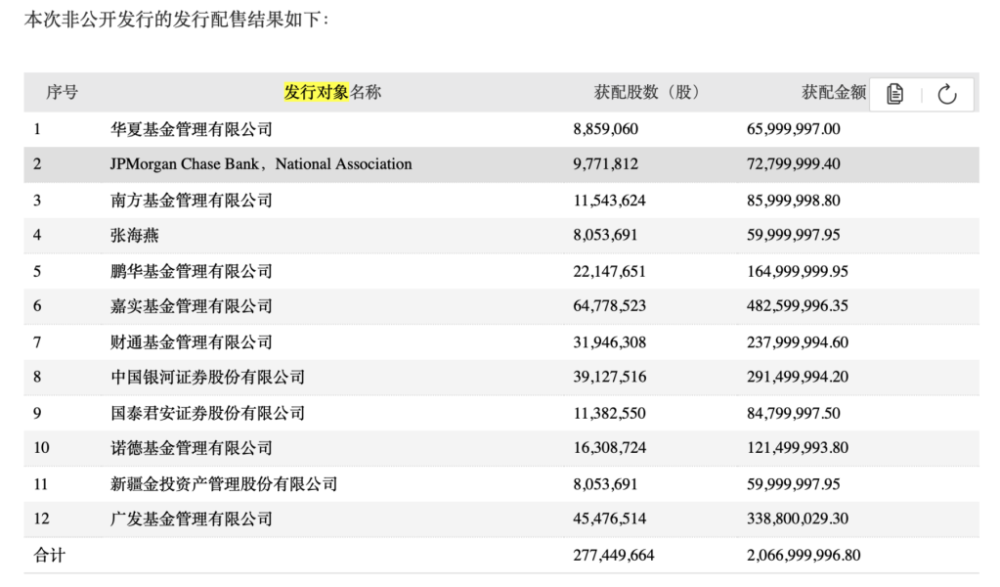Click 新疆金投资产管理股份有限公司 cell
The height and width of the screenshot is (587, 1000).
[x=224, y=484]
